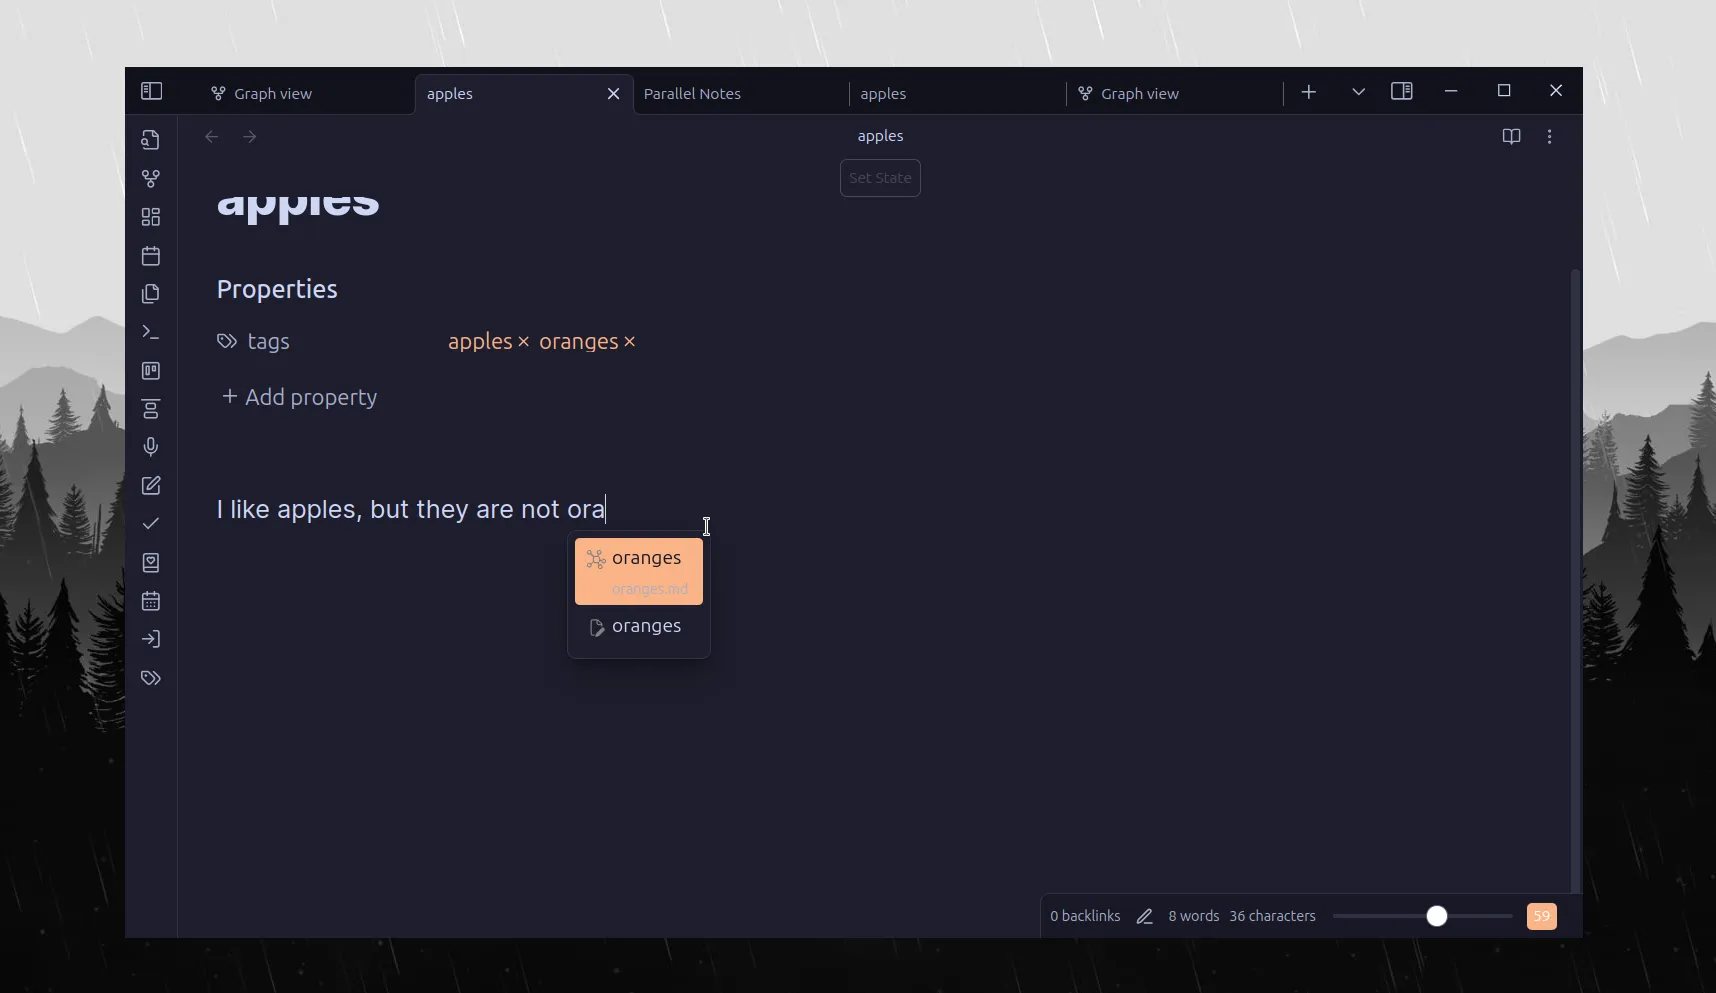Open the tab list chevron dropdown

tap(1358, 92)
